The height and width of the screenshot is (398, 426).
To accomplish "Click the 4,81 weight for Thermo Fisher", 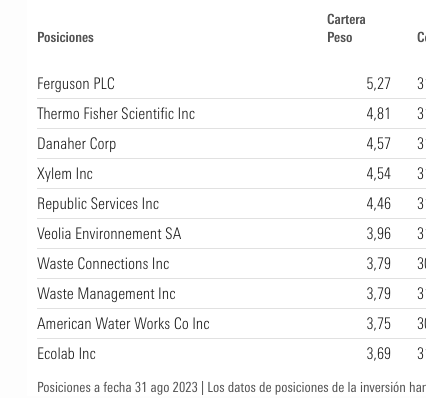I will [x=378, y=114].
